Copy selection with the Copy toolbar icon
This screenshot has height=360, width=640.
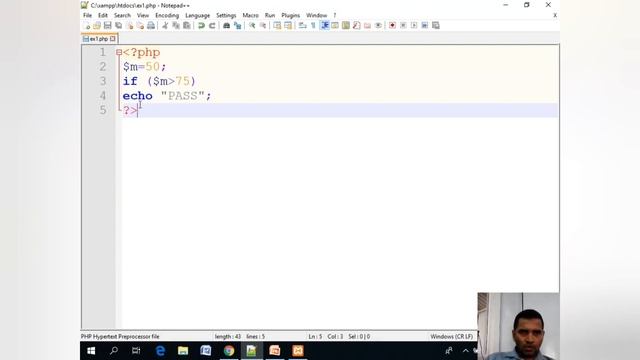tap(176, 26)
